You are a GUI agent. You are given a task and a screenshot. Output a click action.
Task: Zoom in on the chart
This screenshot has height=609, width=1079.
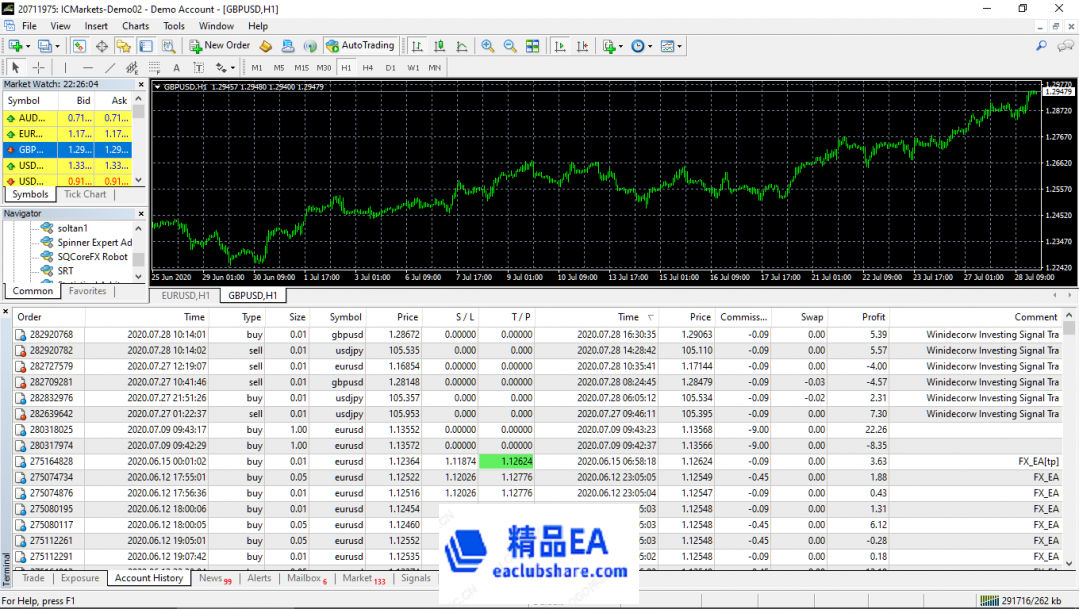pyautogui.click(x=488, y=46)
